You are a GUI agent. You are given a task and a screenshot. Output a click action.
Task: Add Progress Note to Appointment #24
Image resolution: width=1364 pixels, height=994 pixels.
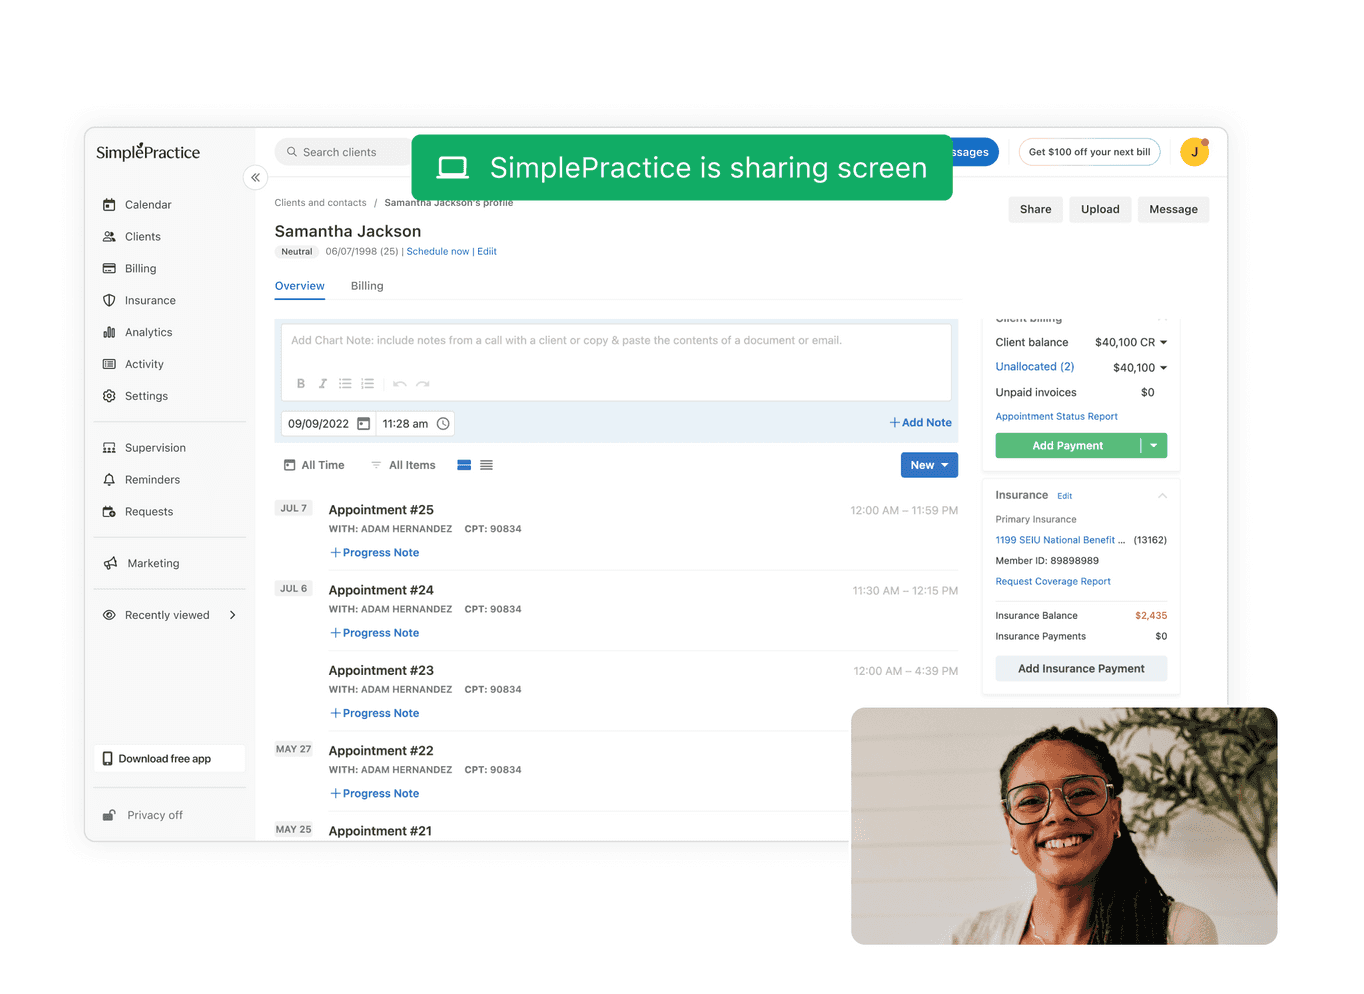[x=374, y=633]
